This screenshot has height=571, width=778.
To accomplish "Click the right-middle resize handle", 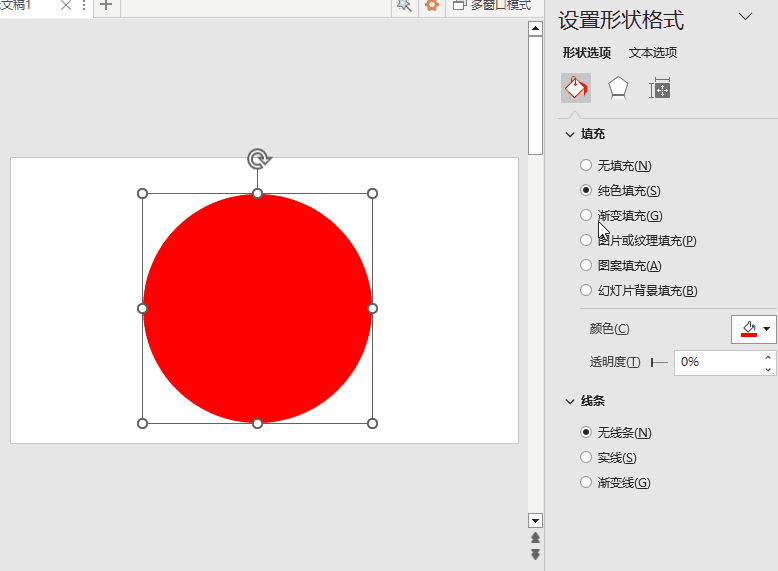I will click(x=373, y=309).
